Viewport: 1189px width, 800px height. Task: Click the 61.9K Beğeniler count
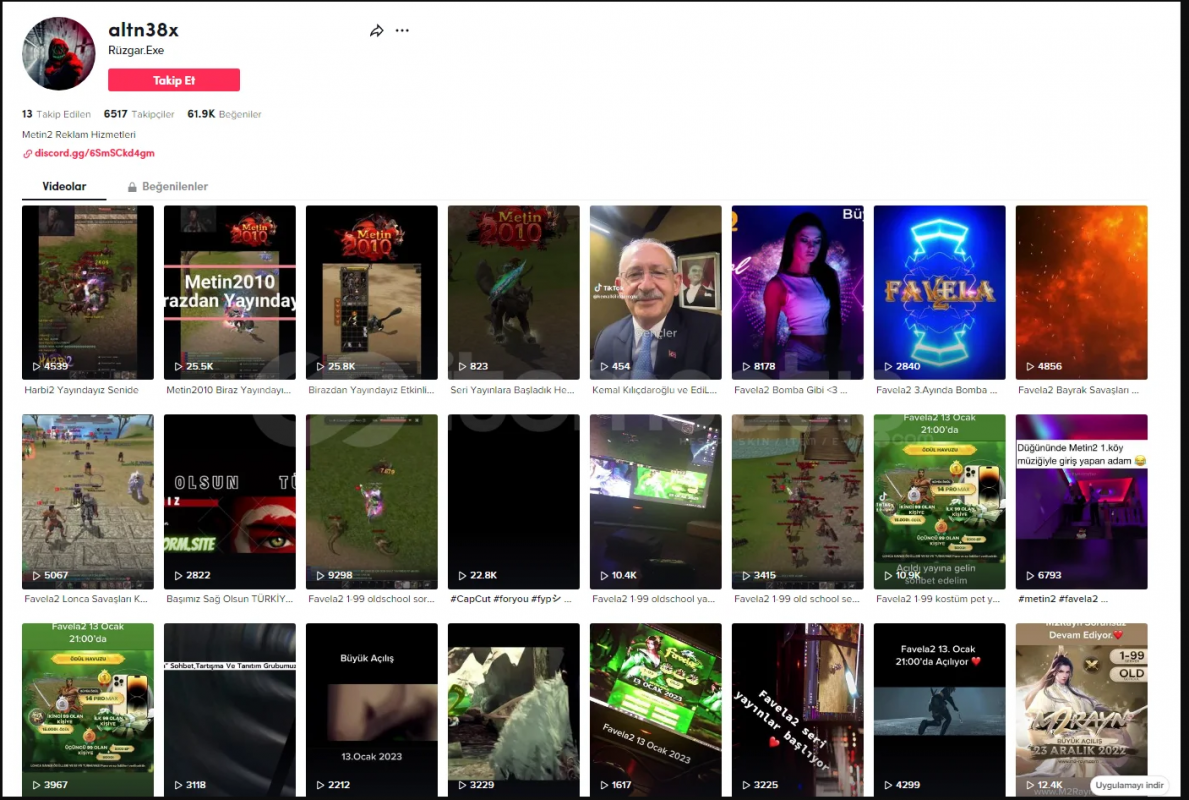pyautogui.click(x=224, y=115)
